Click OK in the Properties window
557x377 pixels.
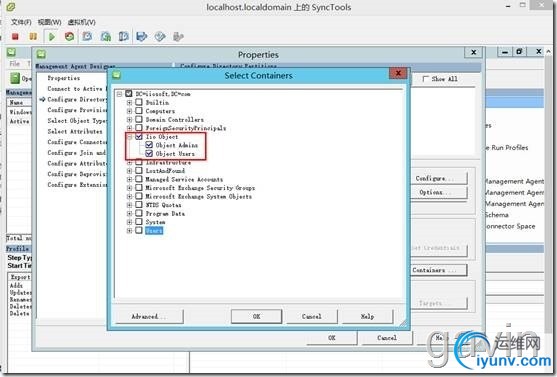331,338
